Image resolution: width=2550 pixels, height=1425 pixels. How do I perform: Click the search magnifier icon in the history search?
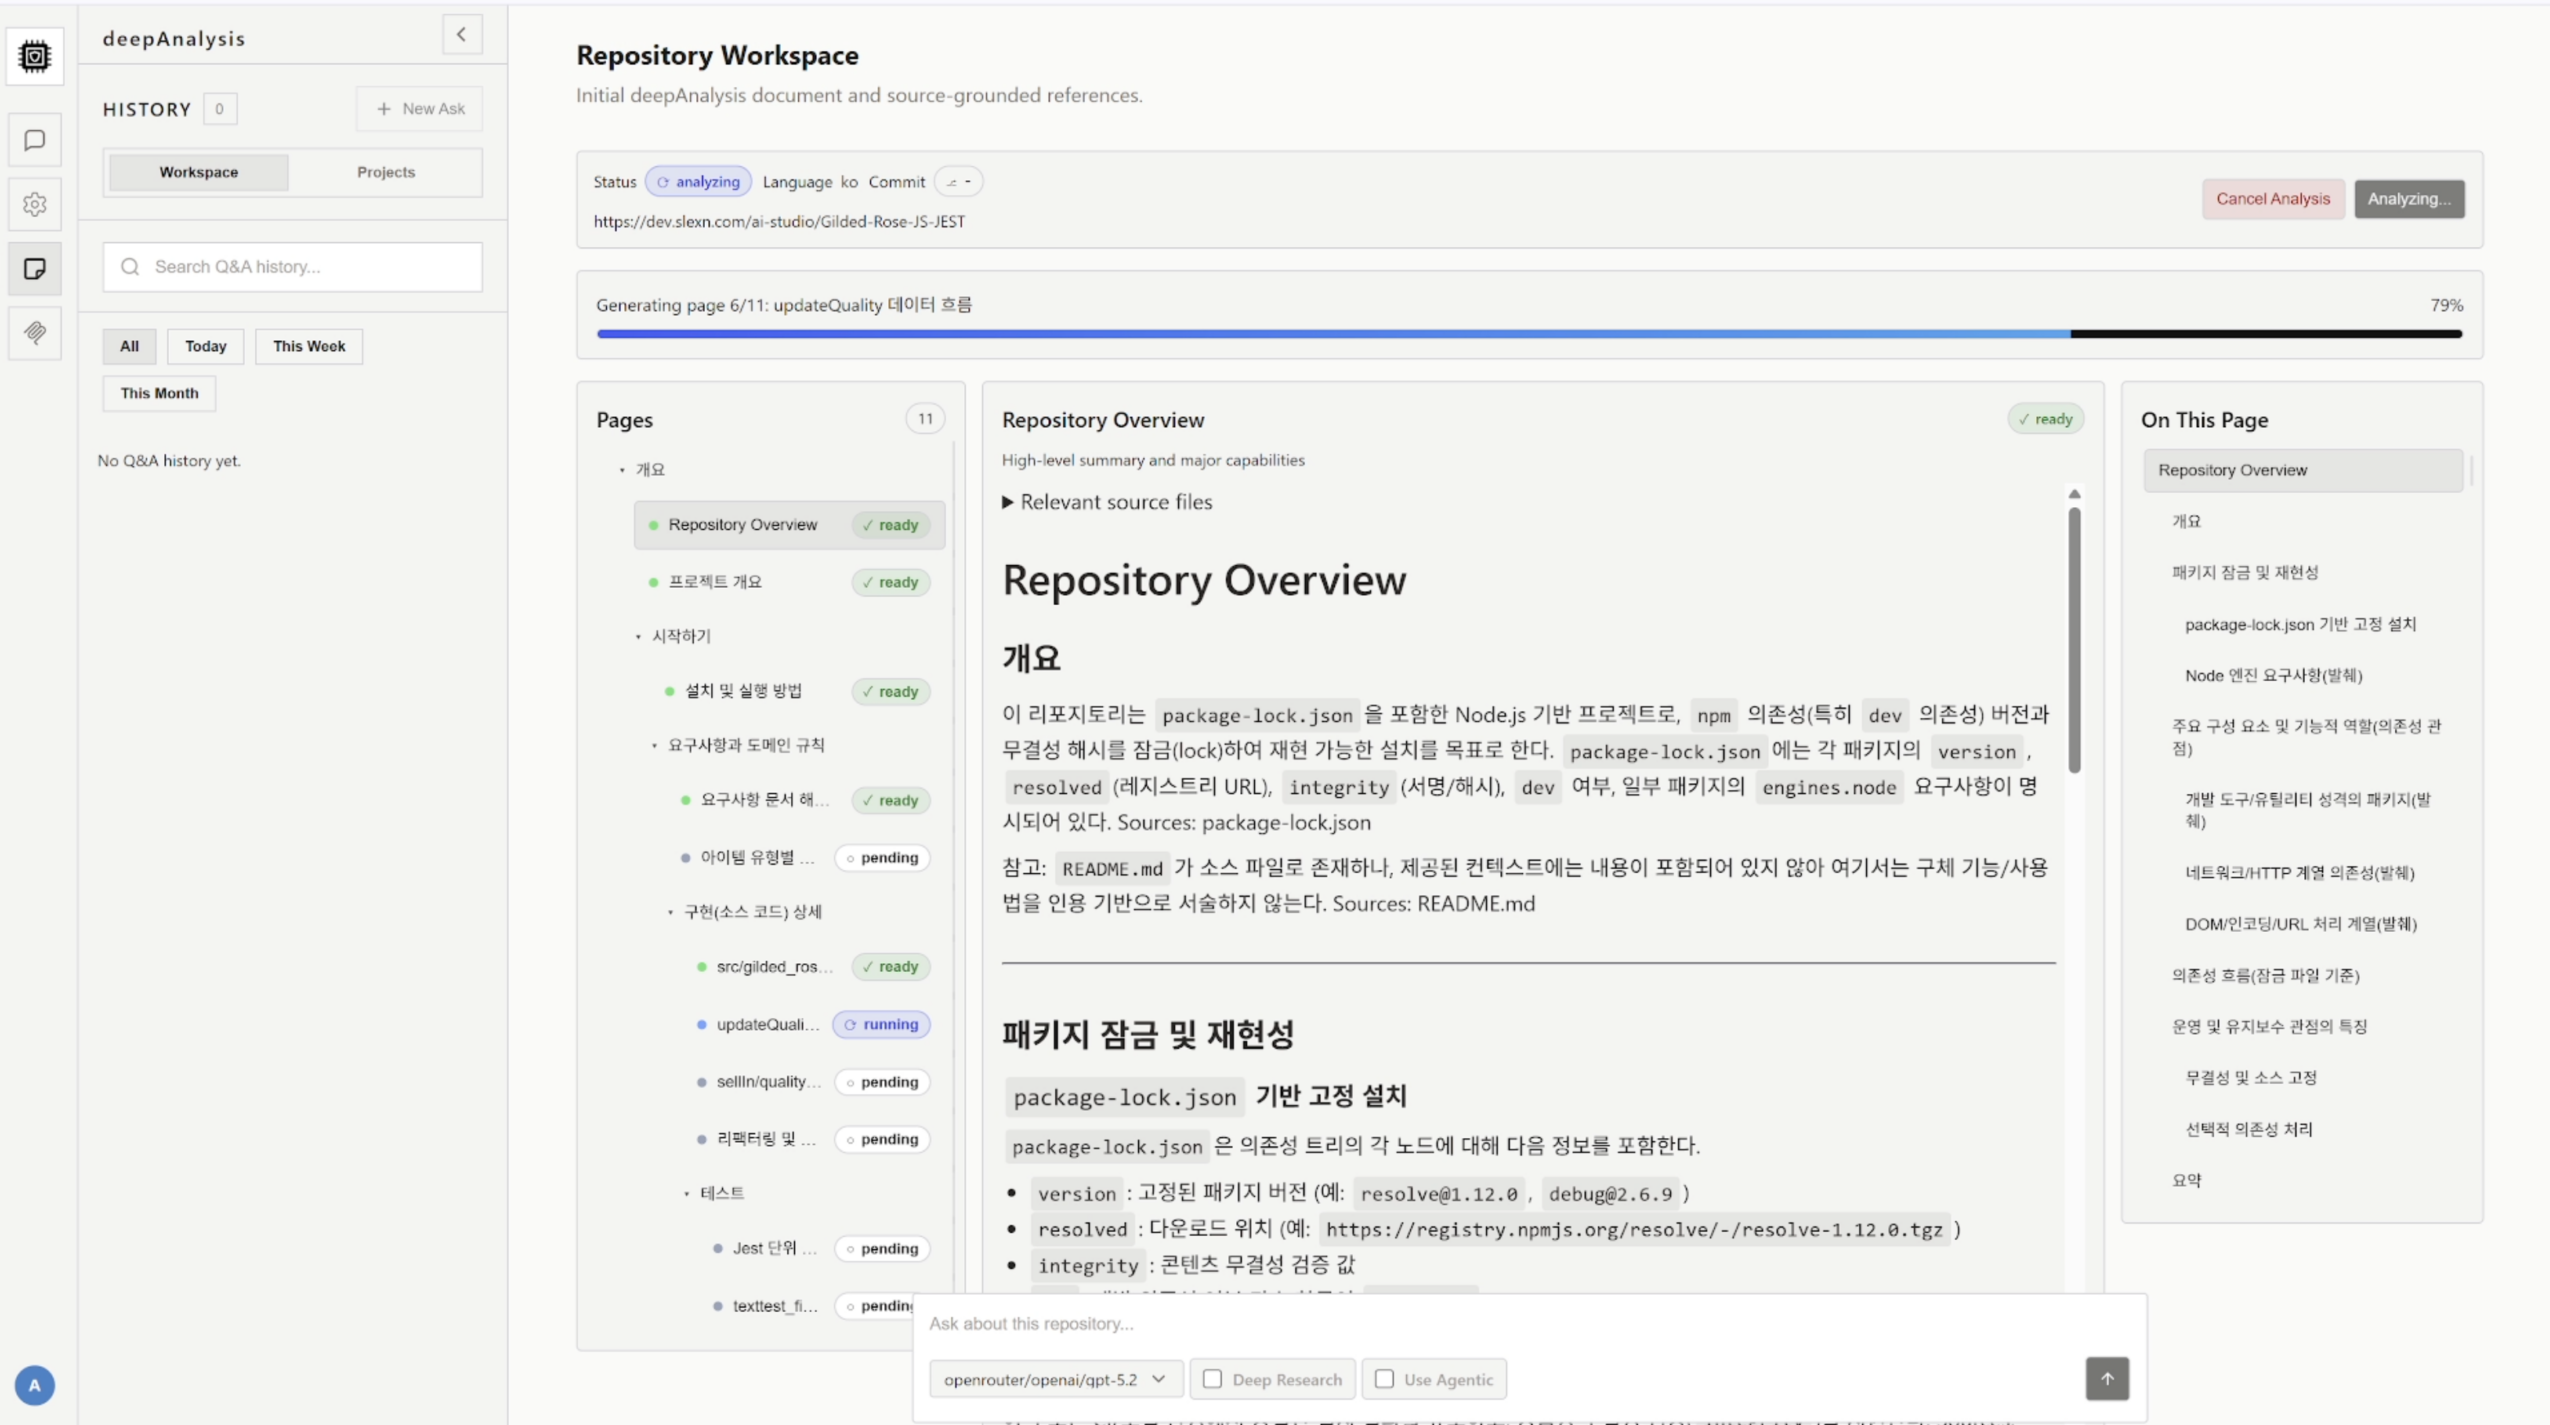(x=130, y=266)
